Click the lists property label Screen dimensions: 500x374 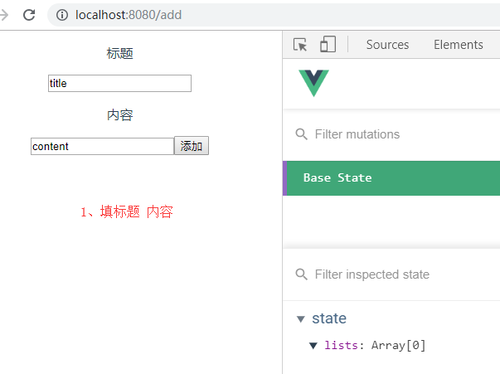[341, 345]
